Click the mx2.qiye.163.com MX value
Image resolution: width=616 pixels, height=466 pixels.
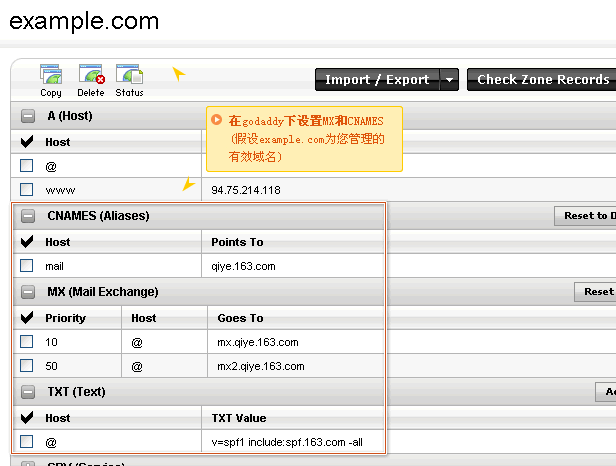(x=261, y=366)
